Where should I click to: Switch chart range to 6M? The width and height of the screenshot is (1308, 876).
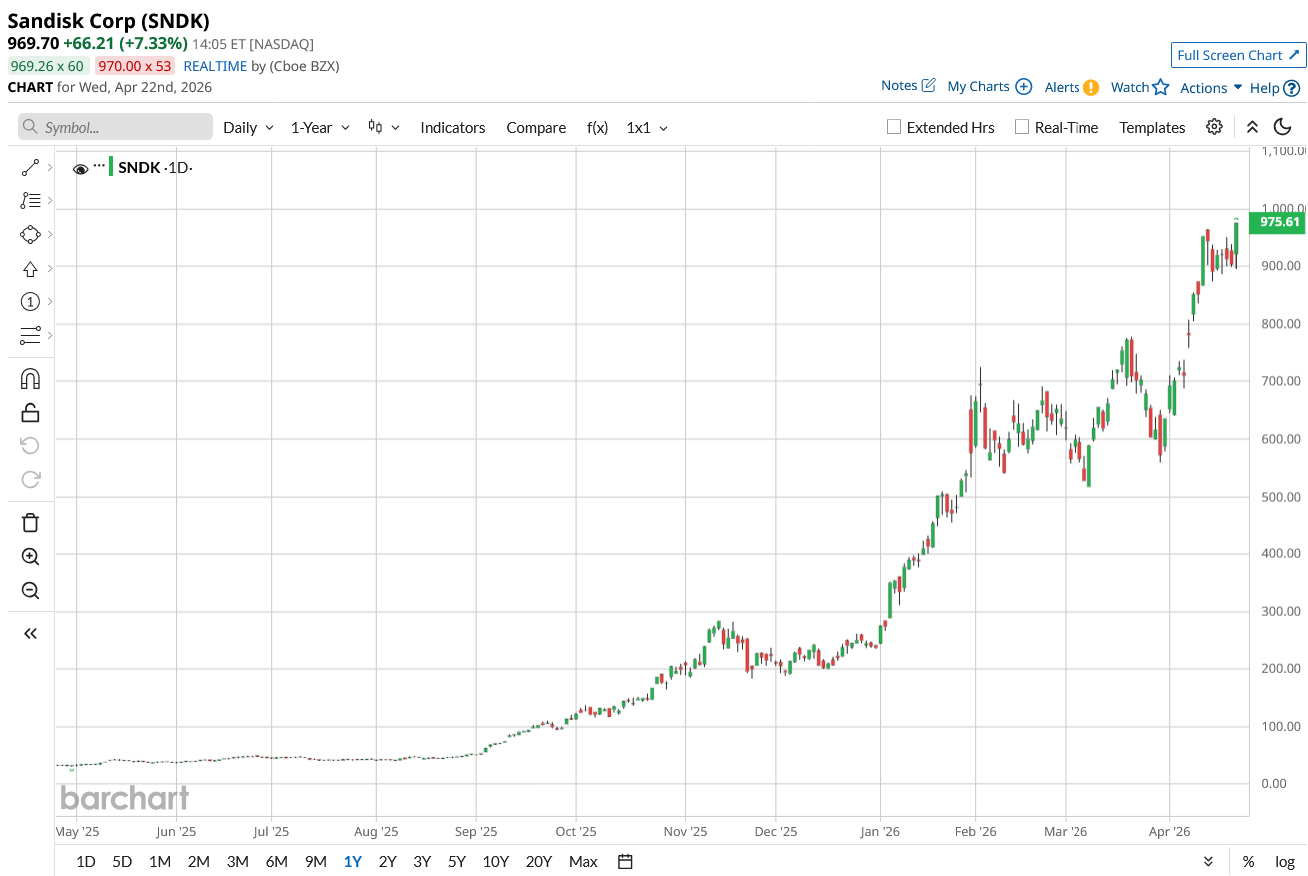(x=276, y=861)
